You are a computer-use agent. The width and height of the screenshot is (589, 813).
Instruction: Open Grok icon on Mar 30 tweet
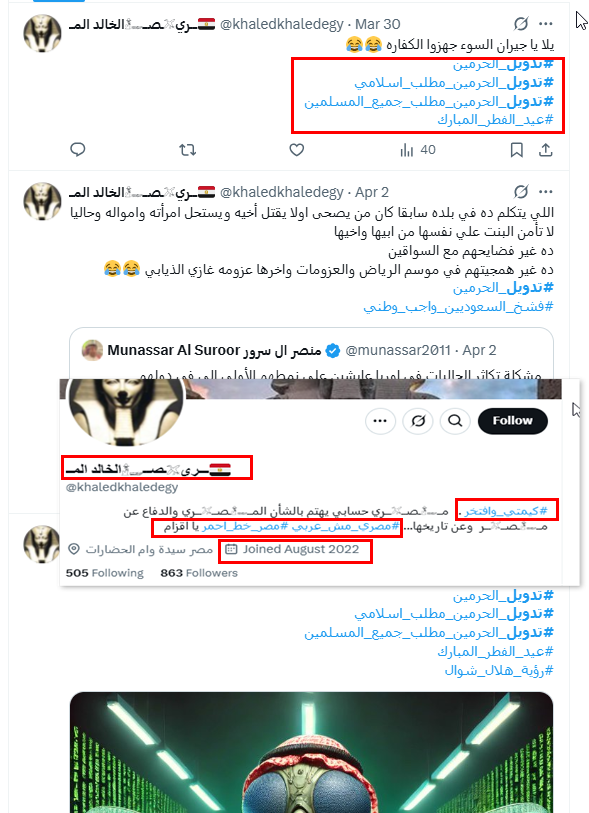point(521,24)
